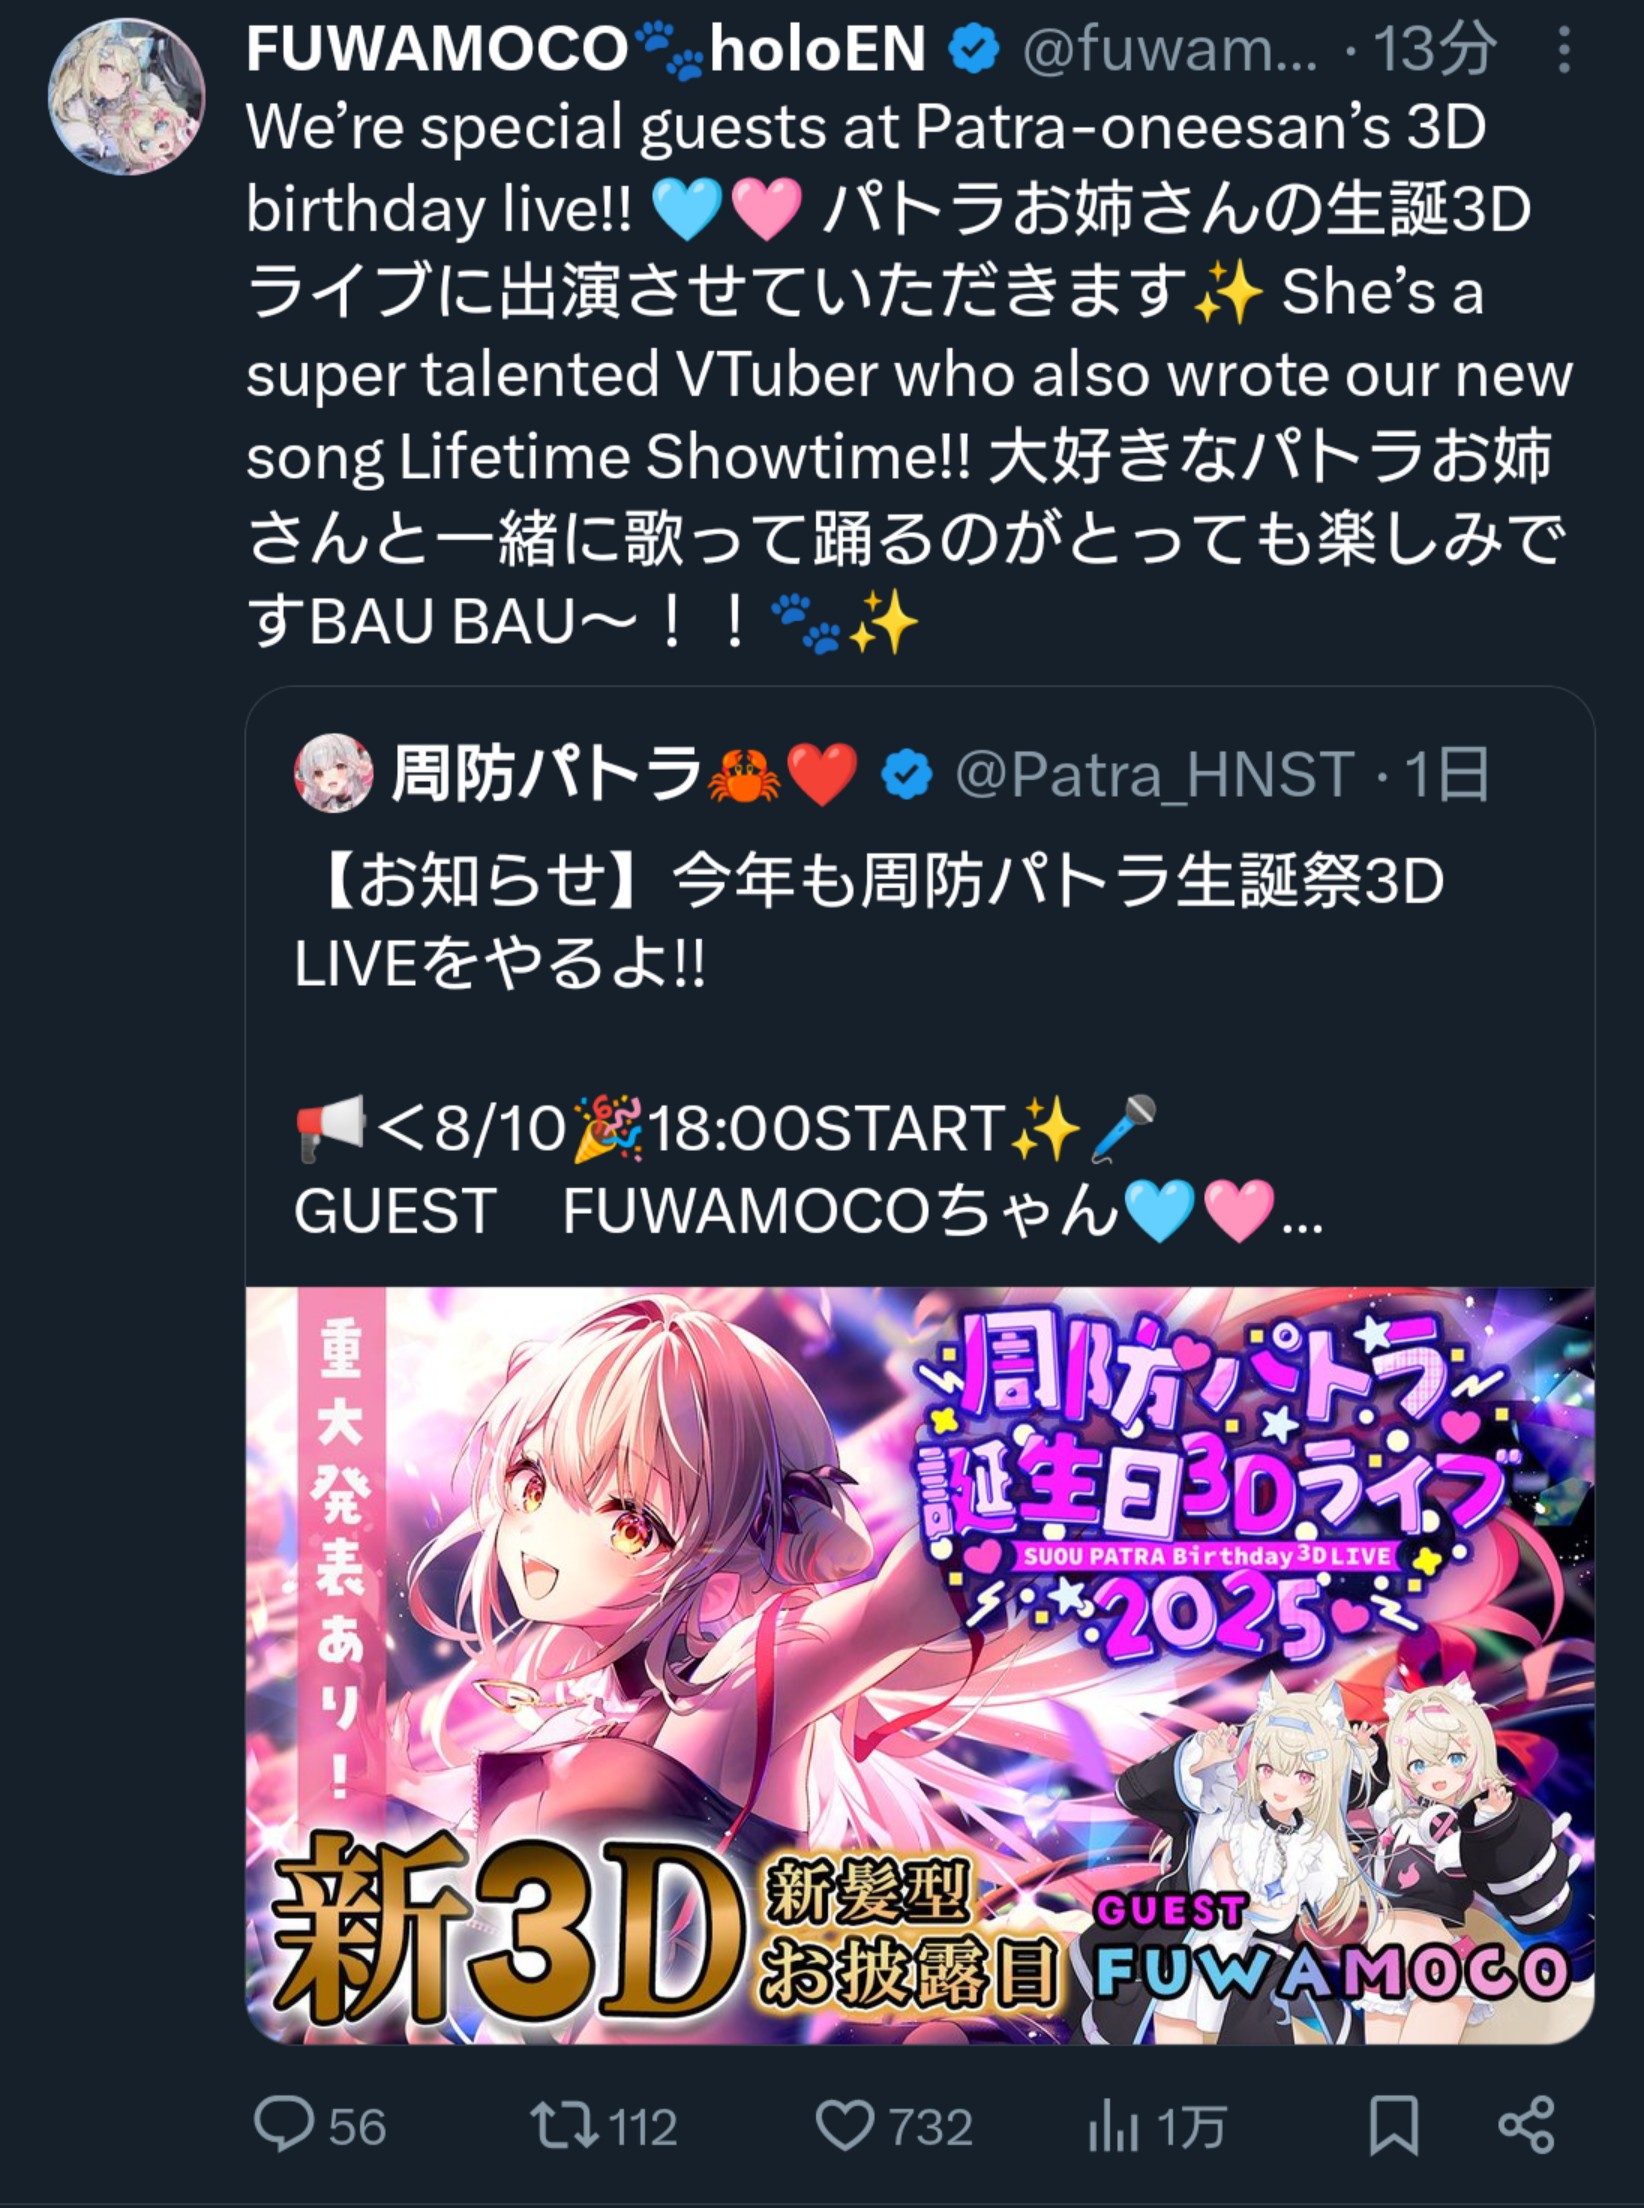Tap the repost icon with 112 reposts
The height and width of the screenshot is (2208, 1644).
click(x=564, y=2125)
